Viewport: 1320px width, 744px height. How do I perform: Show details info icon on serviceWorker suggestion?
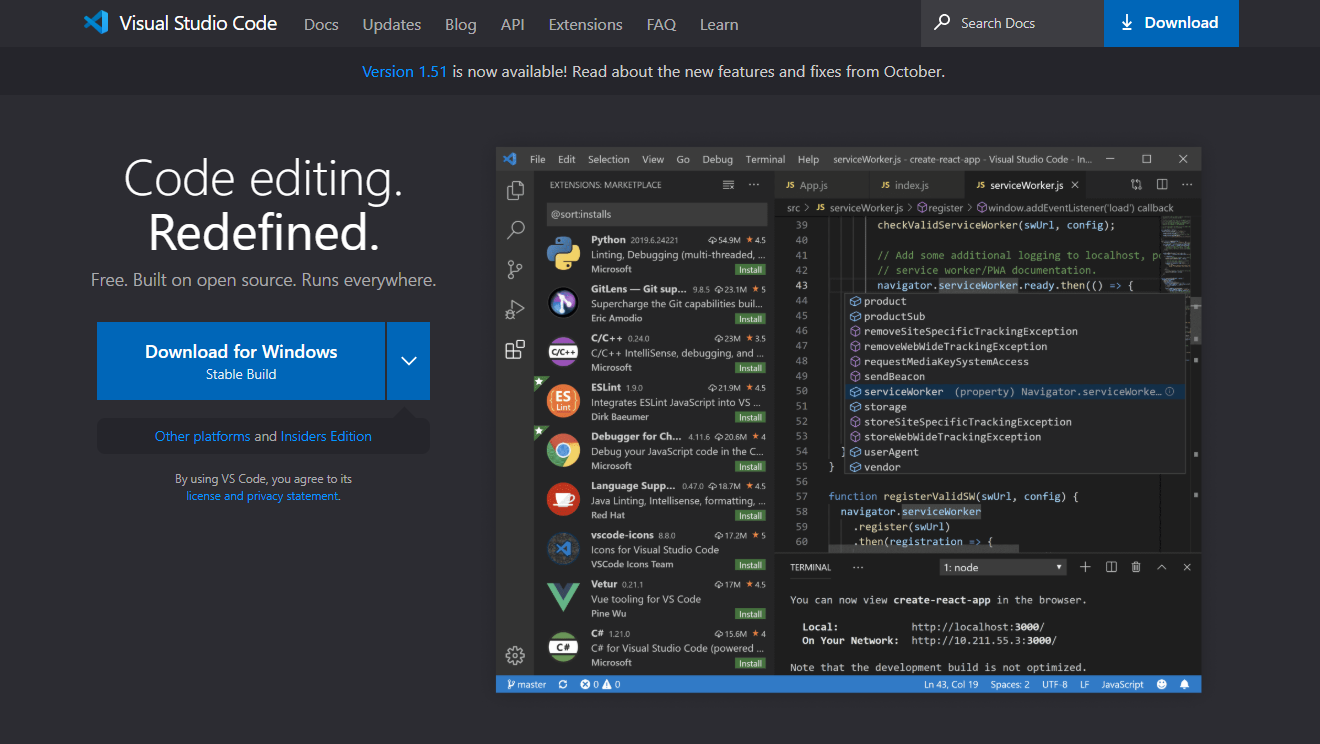[1170, 392]
